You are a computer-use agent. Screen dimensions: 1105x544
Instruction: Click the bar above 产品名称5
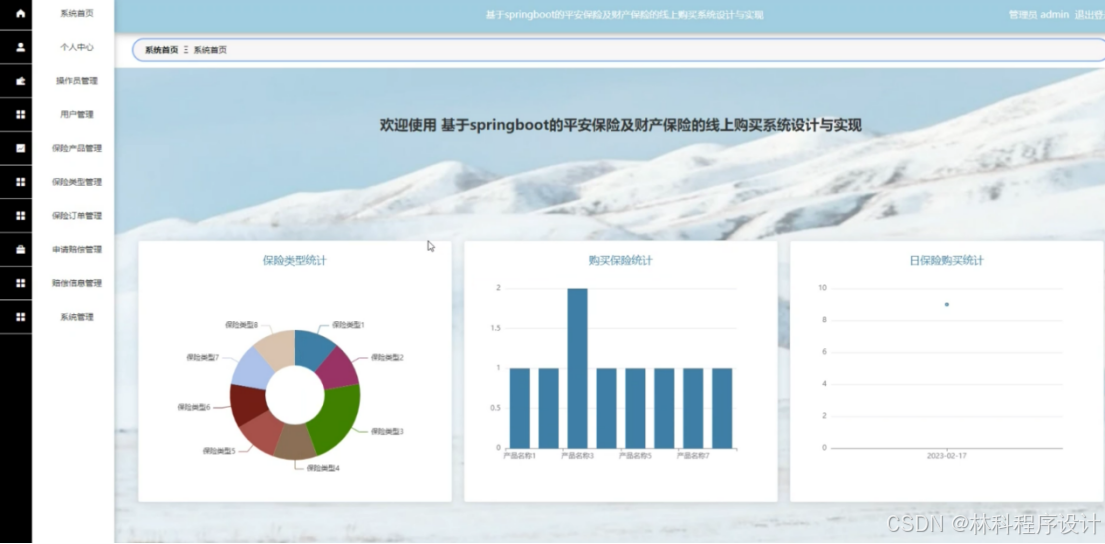(635, 409)
